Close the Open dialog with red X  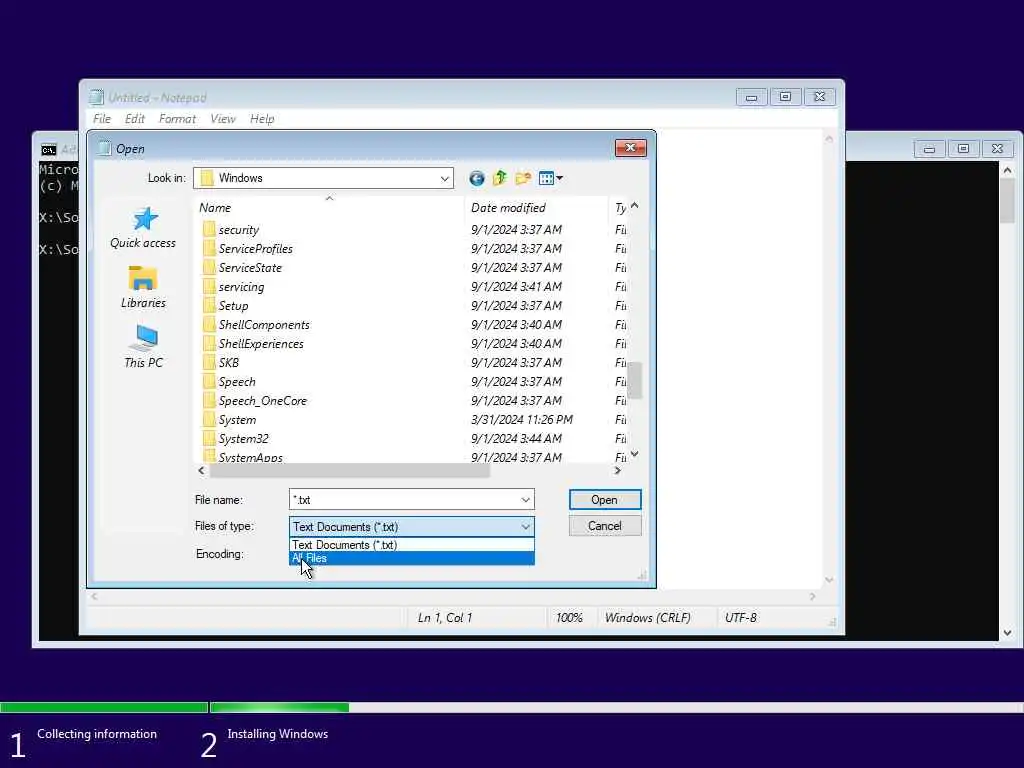(x=630, y=148)
